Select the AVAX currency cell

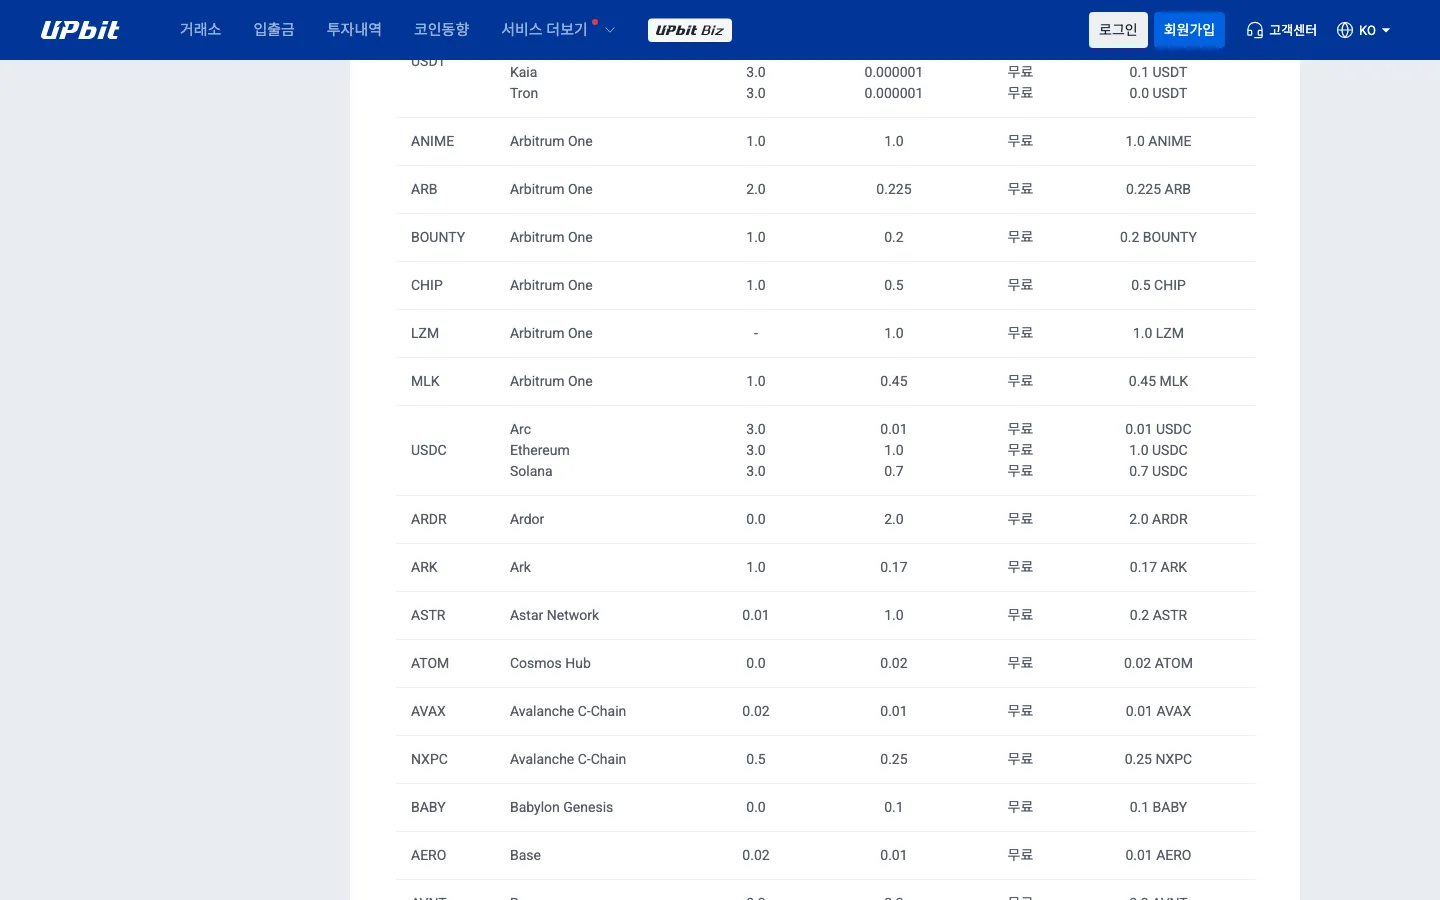pos(428,711)
